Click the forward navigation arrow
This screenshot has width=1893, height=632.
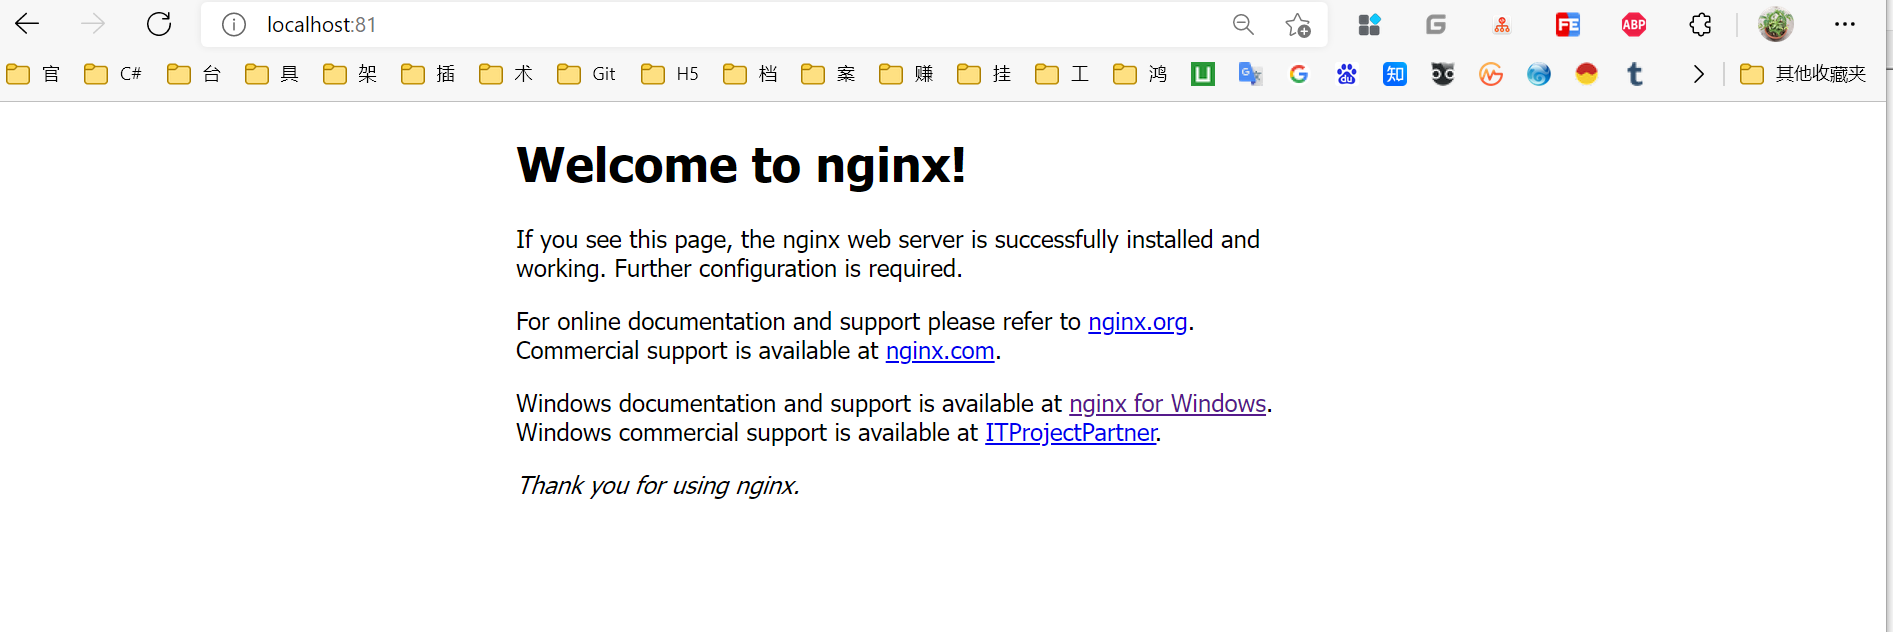point(93,24)
